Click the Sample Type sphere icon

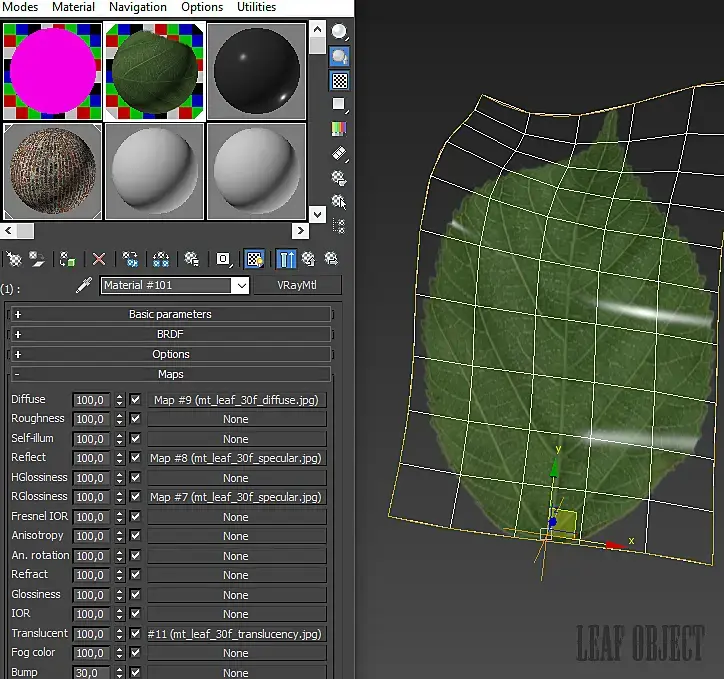(x=340, y=33)
